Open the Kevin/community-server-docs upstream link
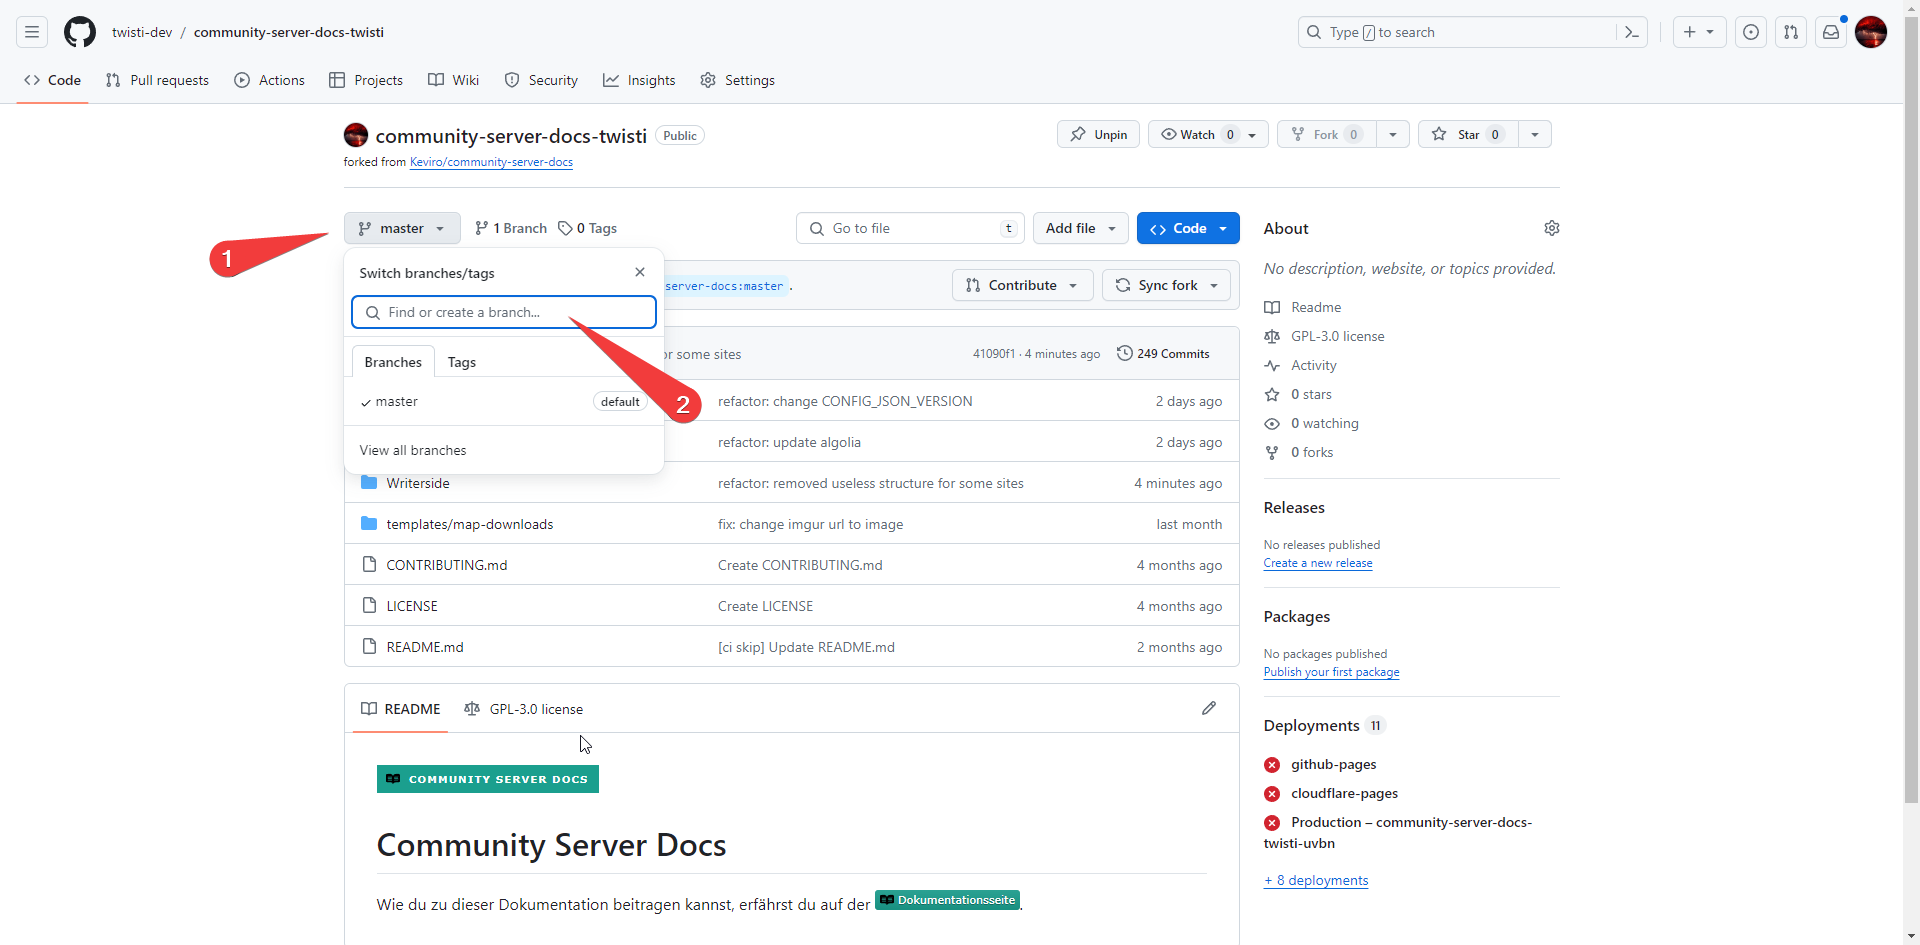1920x945 pixels. [491, 162]
